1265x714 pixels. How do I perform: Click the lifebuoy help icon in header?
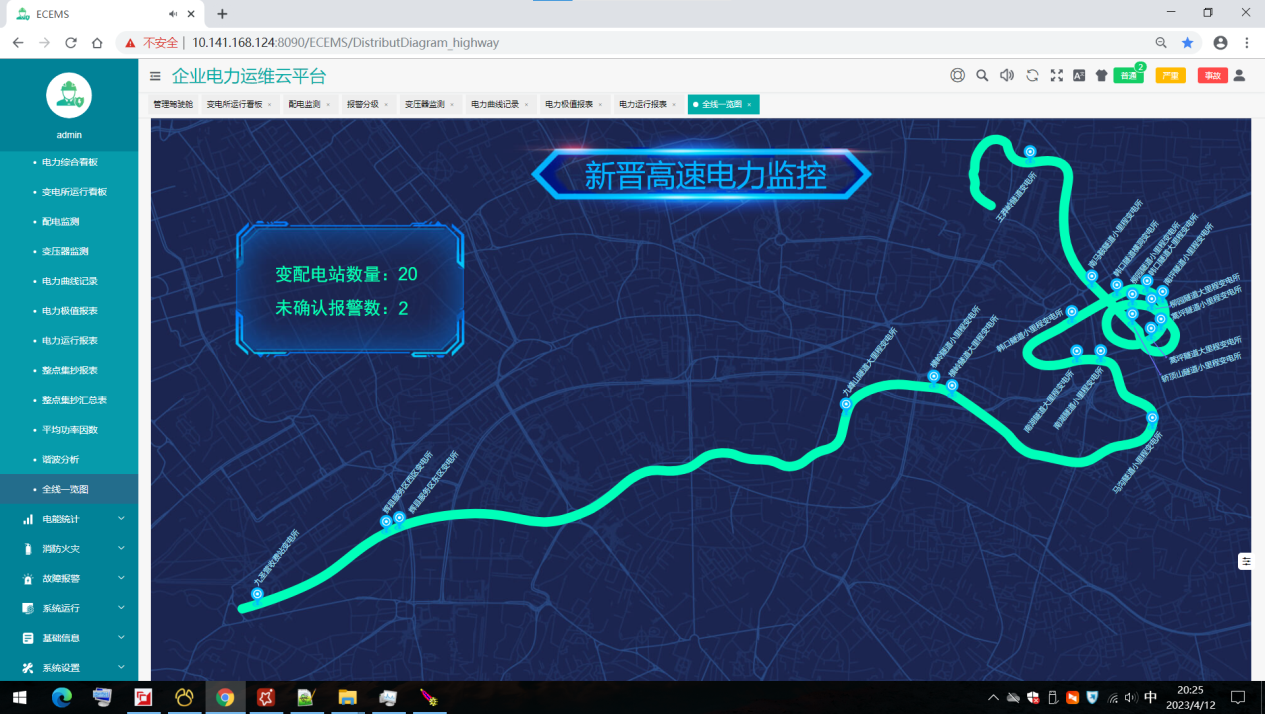957,75
